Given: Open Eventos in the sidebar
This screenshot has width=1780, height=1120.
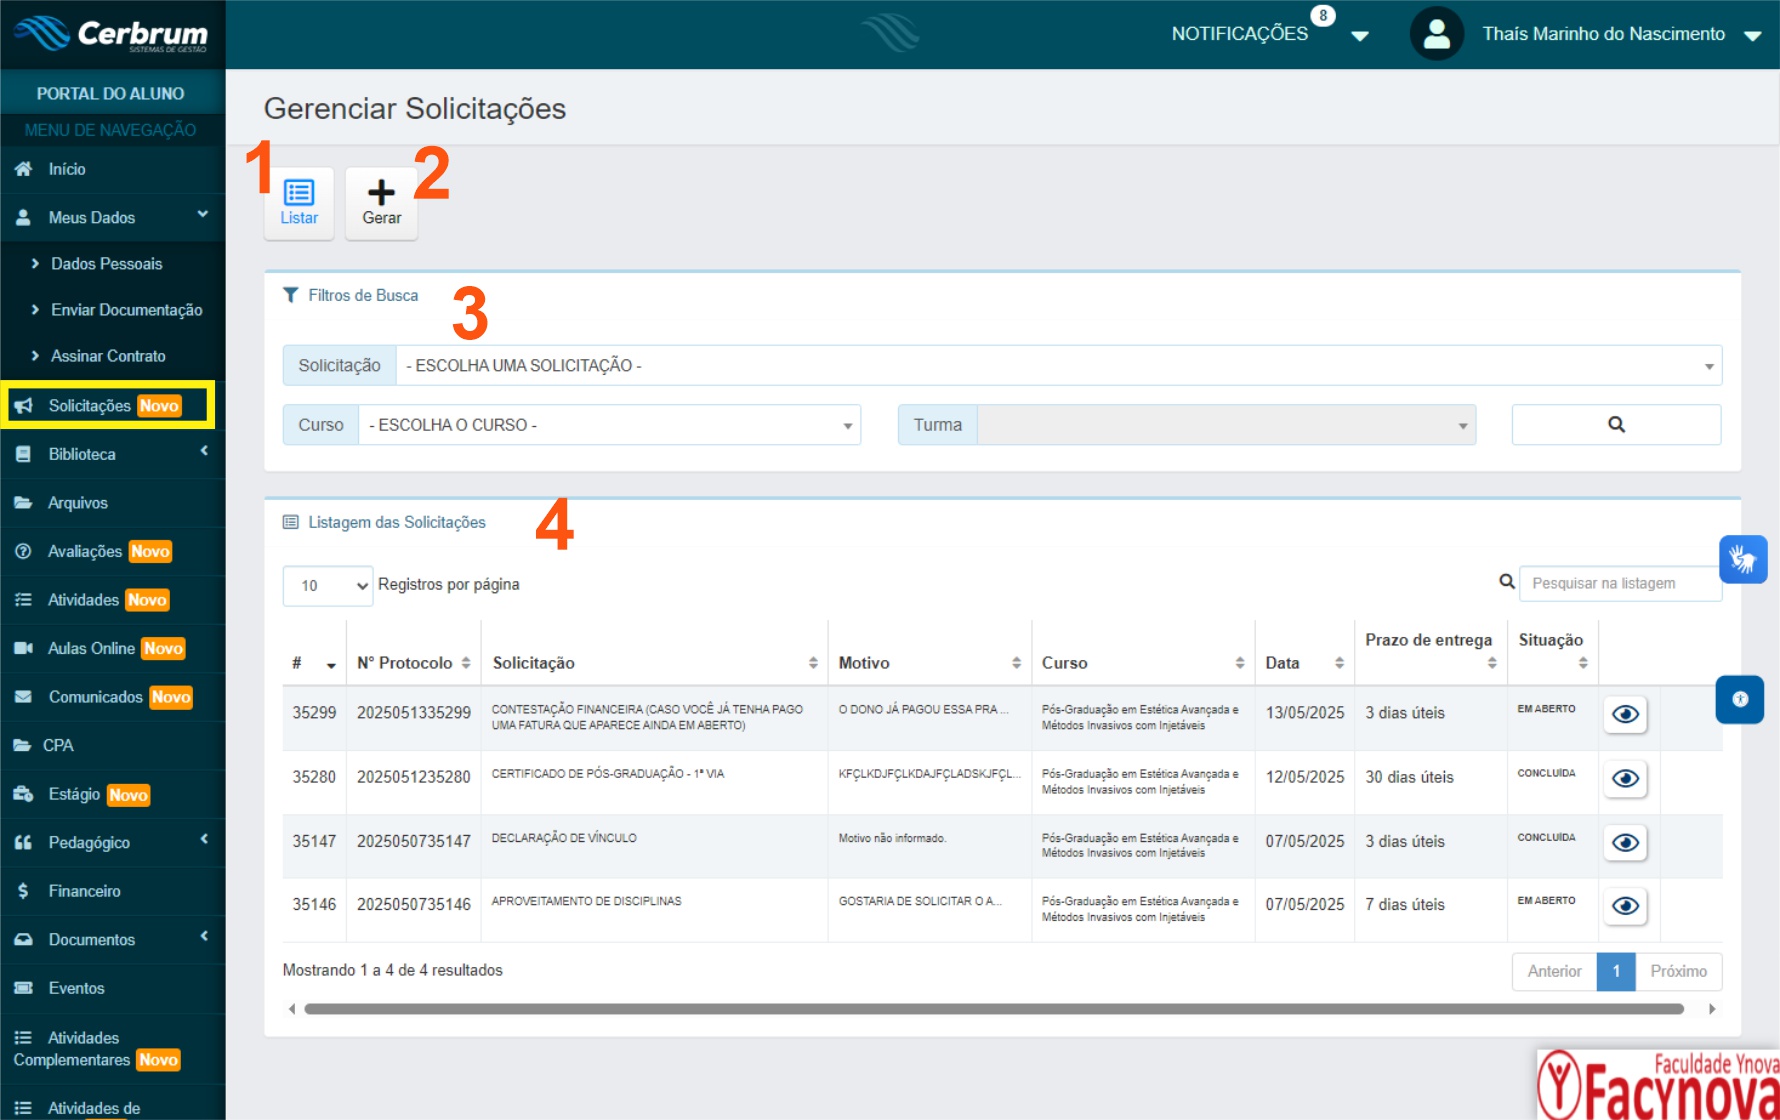Looking at the screenshot, I should (x=112, y=988).
